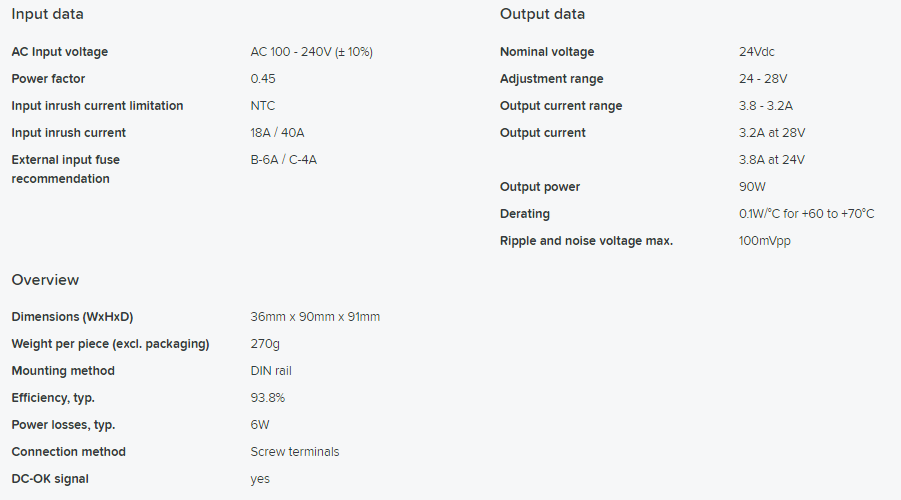The height and width of the screenshot is (500, 901).
Task: Click the Nominal voltage 24Vdc value
Action: tap(756, 52)
